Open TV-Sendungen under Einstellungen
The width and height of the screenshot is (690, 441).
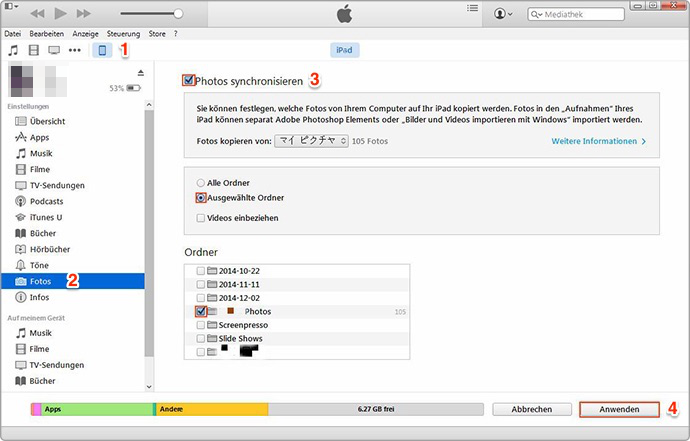click(73, 185)
